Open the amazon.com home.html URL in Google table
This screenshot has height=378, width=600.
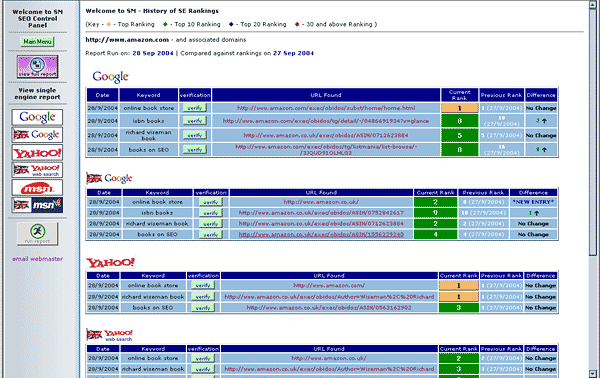326,108
